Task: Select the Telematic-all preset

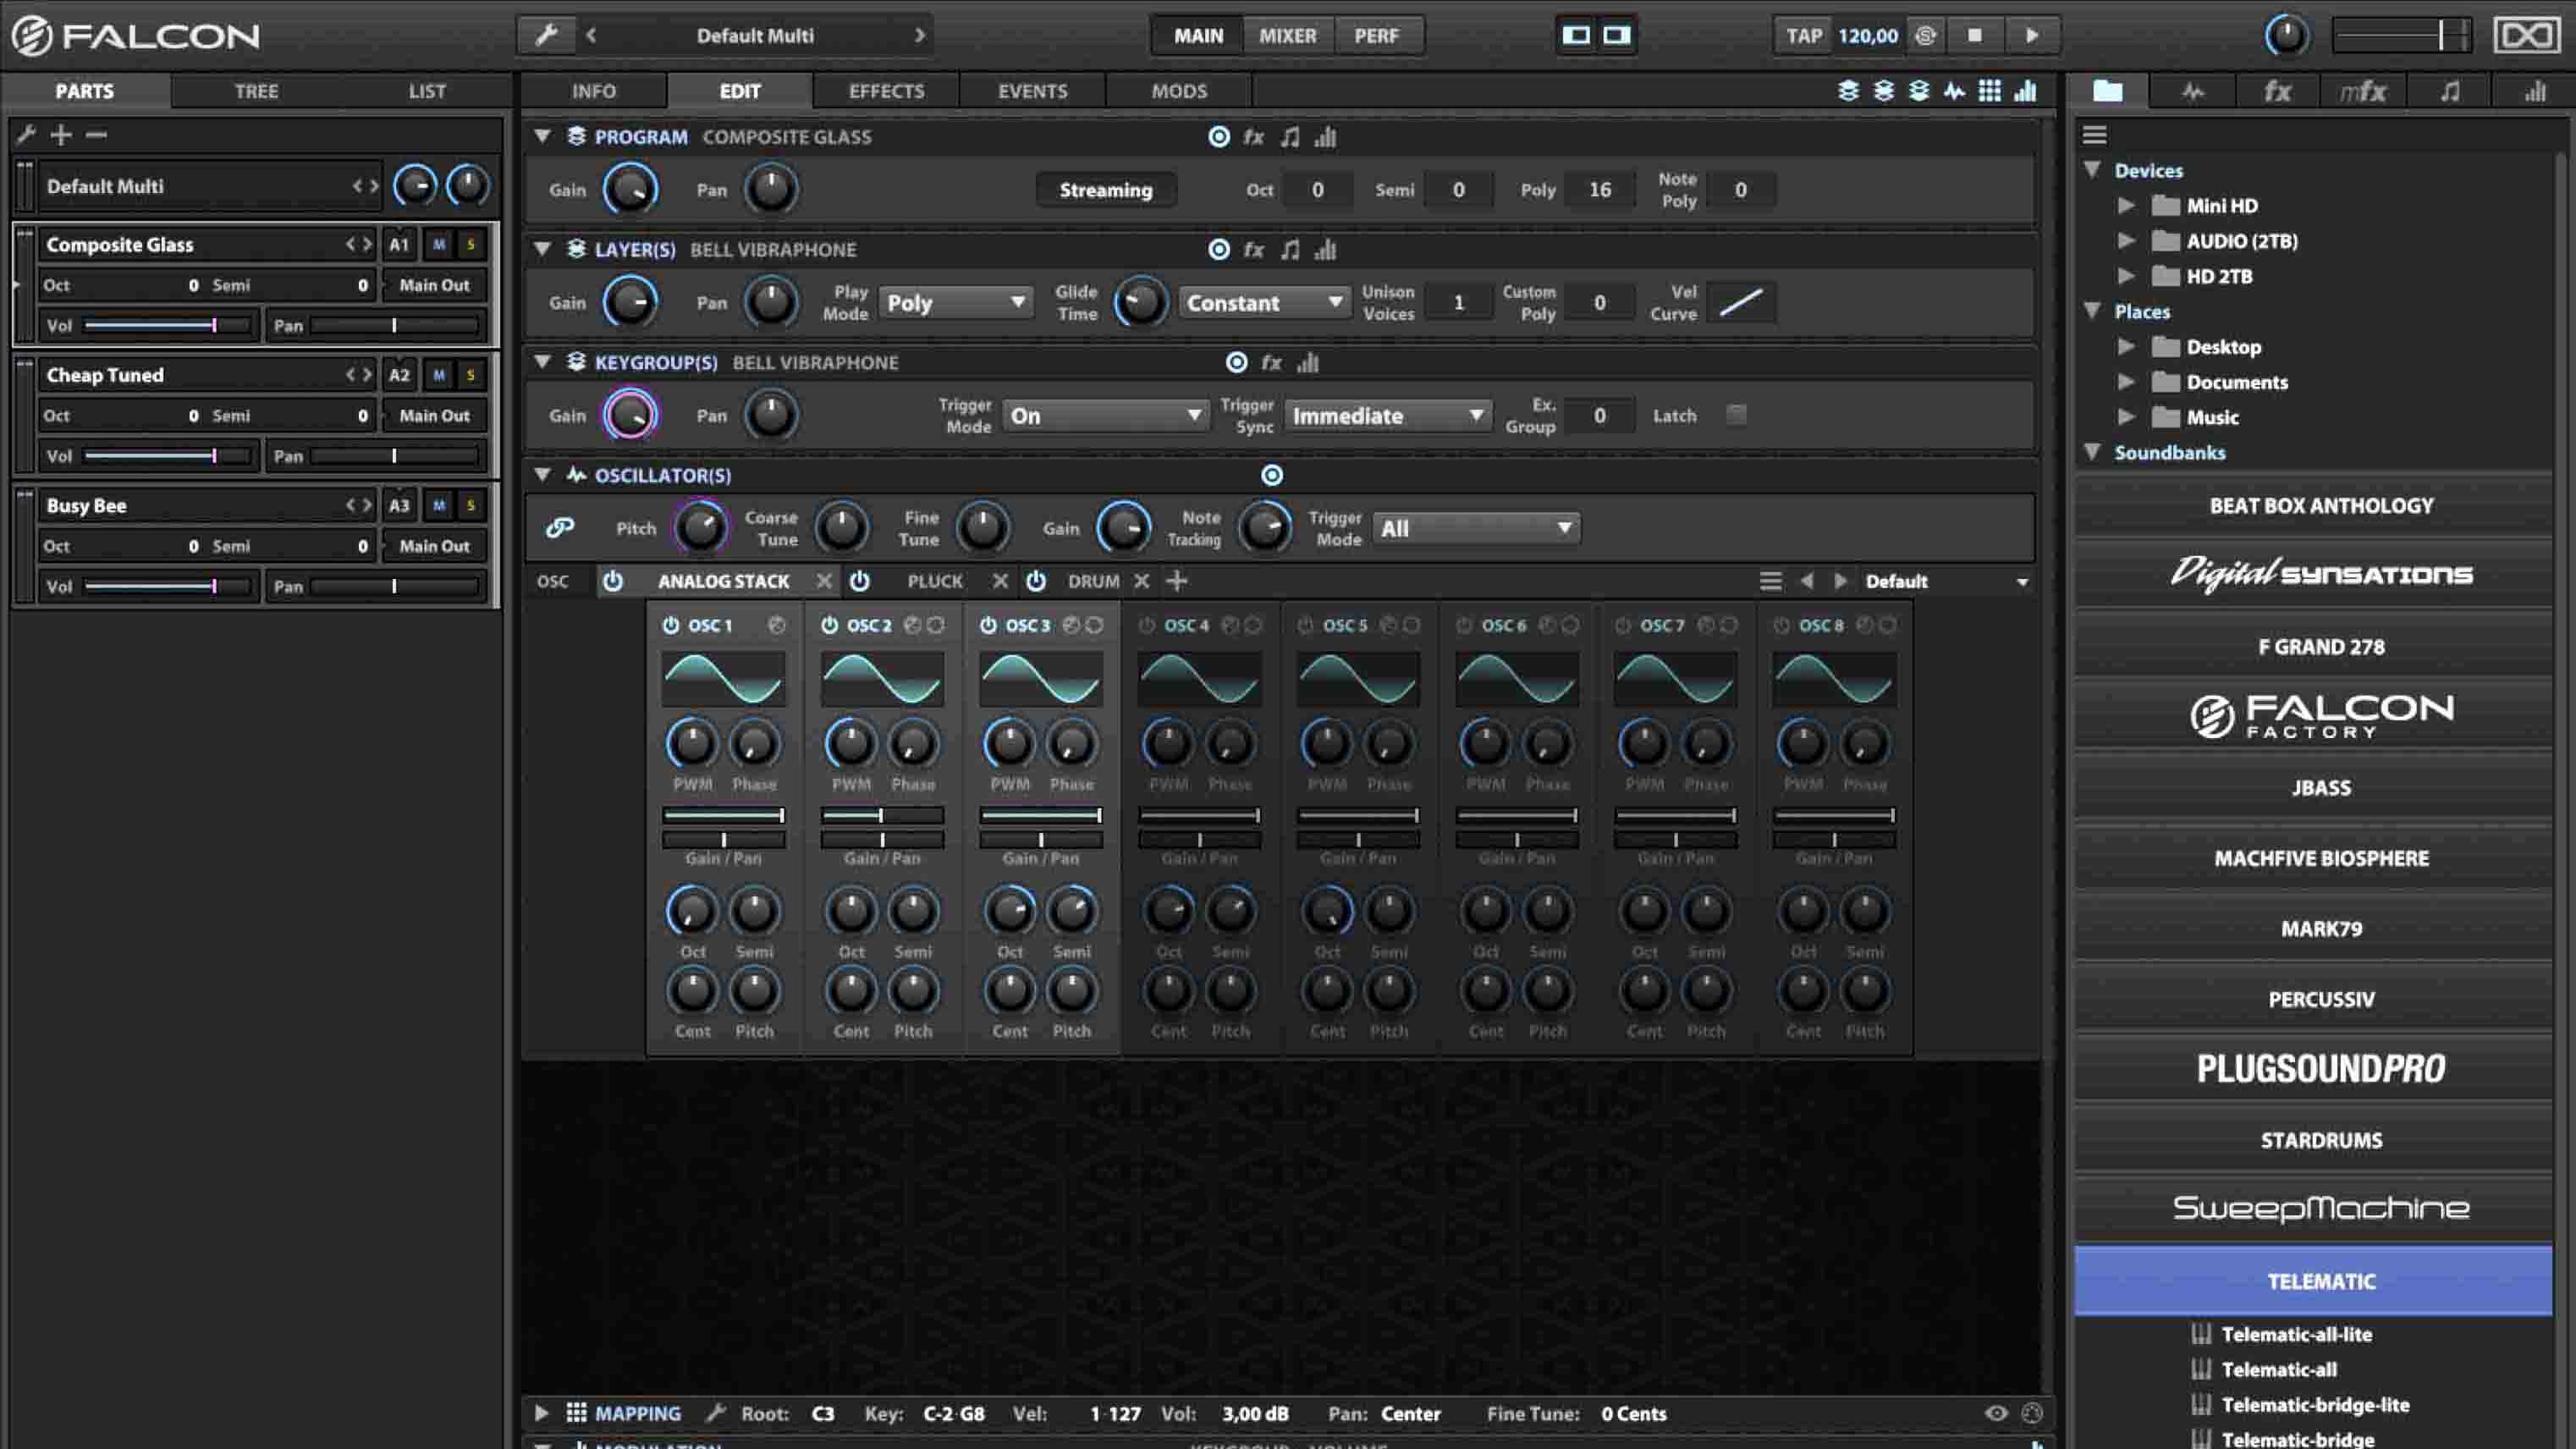Action: point(2279,1369)
